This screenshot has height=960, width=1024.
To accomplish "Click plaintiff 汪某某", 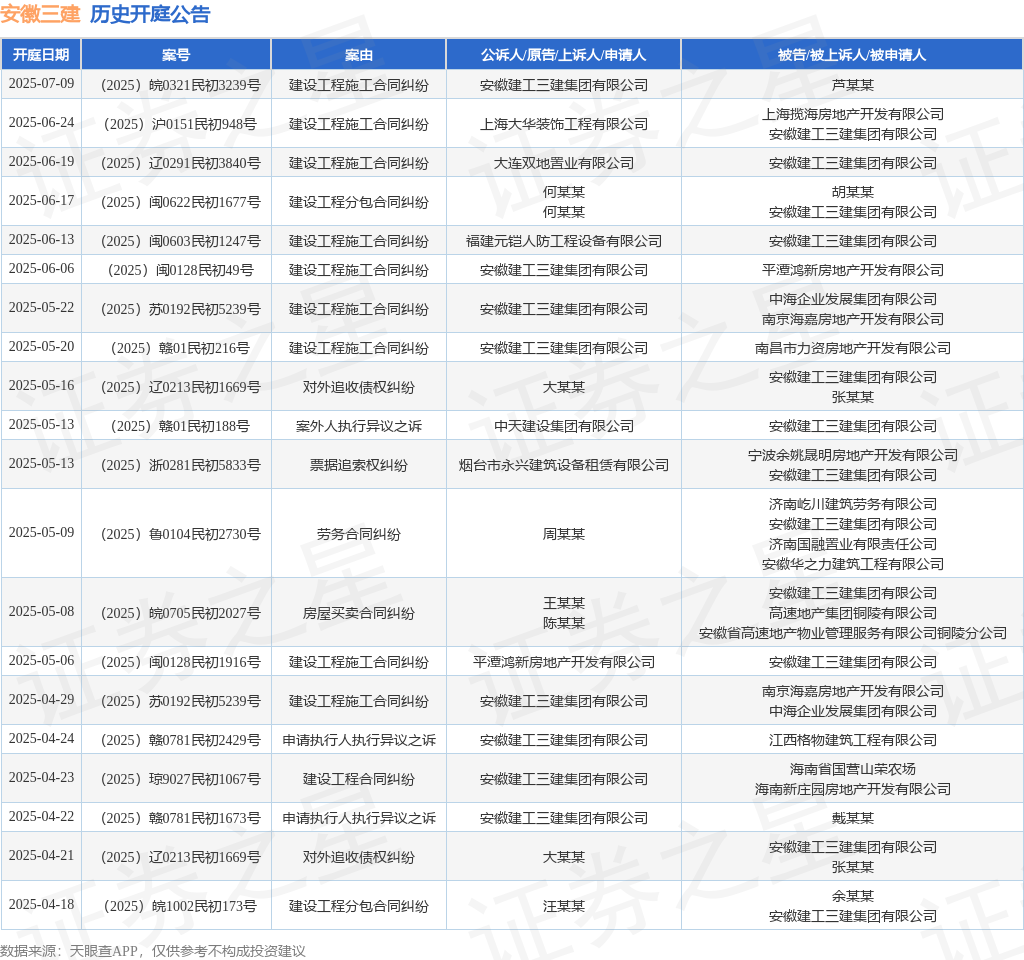I will (564, 906).
